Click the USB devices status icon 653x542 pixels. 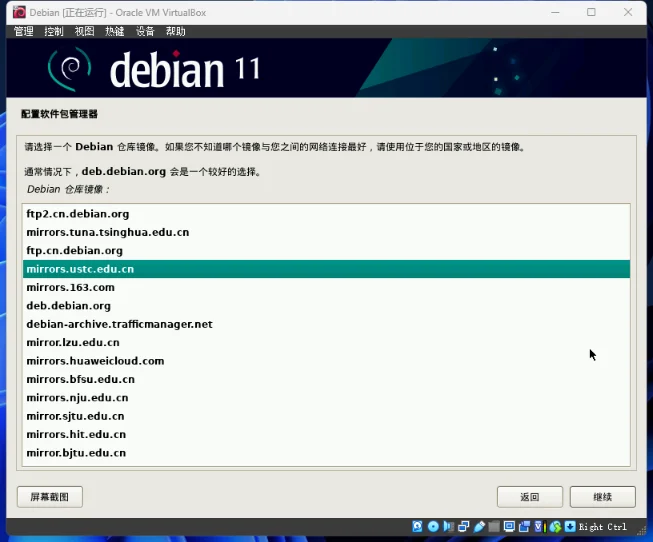click(479, 527)
